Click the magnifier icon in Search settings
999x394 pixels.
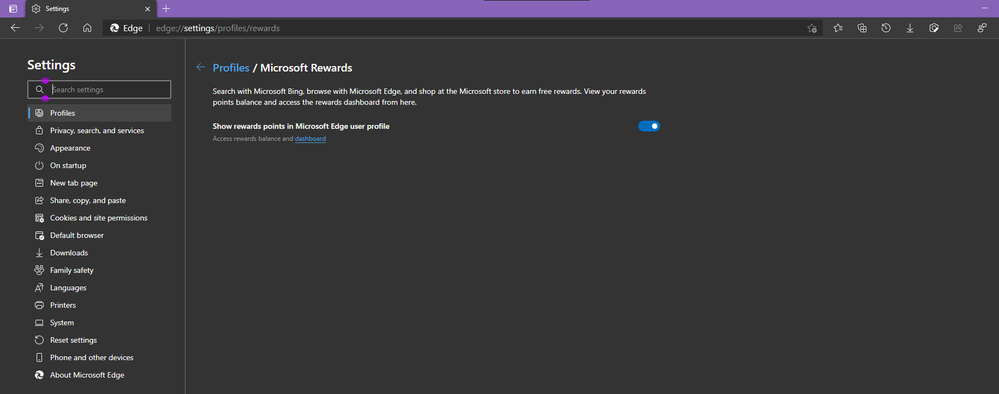tap(40, 90)
